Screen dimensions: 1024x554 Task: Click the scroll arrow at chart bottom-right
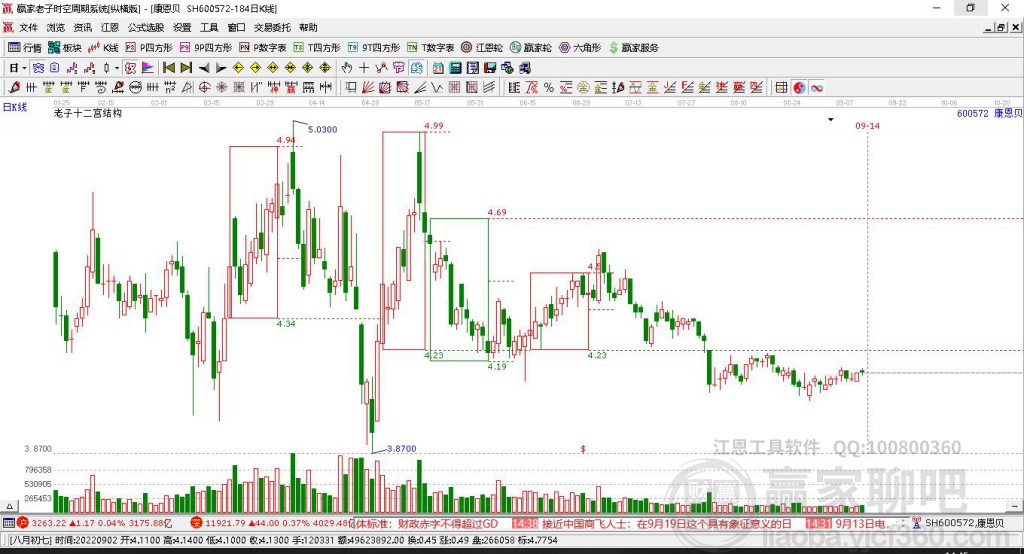coord(1015,506)
